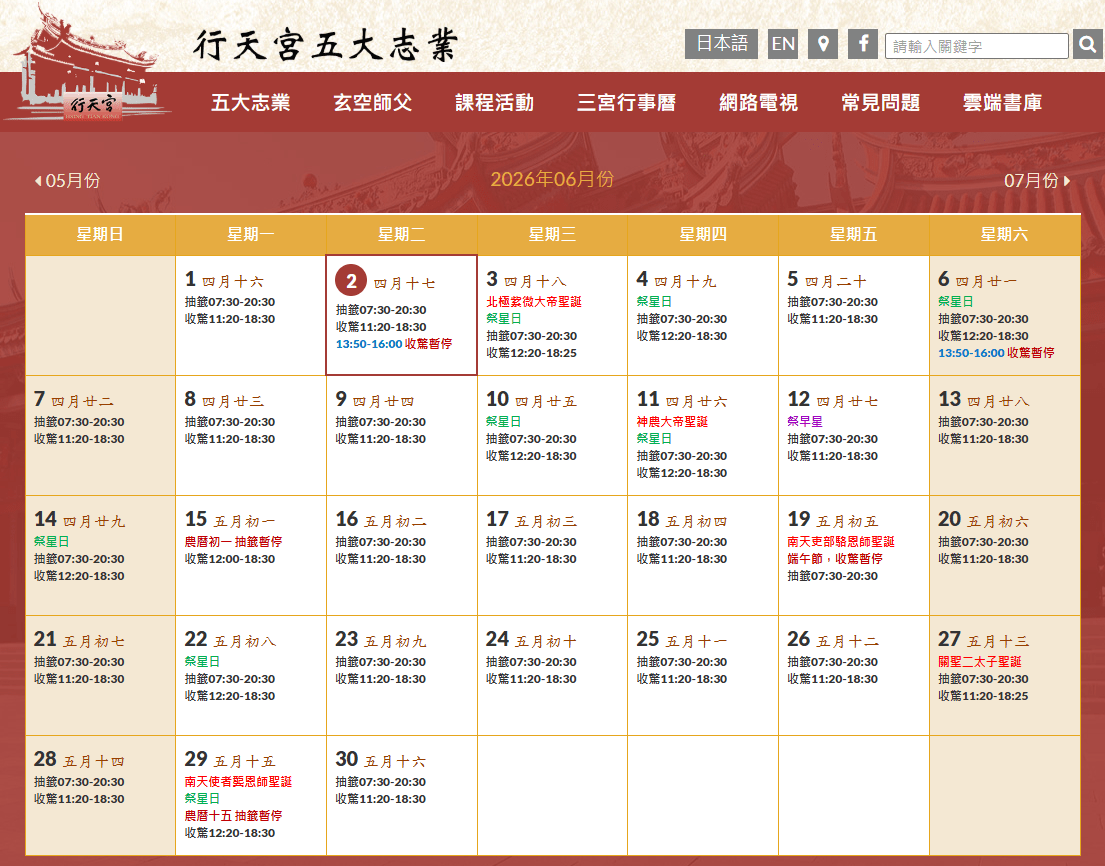Click date number 16 五月初二
Image resolution: width=1105 pixels, height=866 pixels.
pos(381,520)
